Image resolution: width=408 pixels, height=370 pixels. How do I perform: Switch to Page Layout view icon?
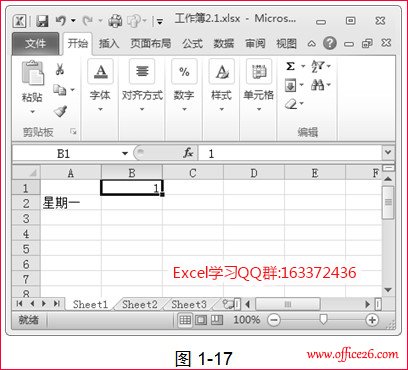201,320
